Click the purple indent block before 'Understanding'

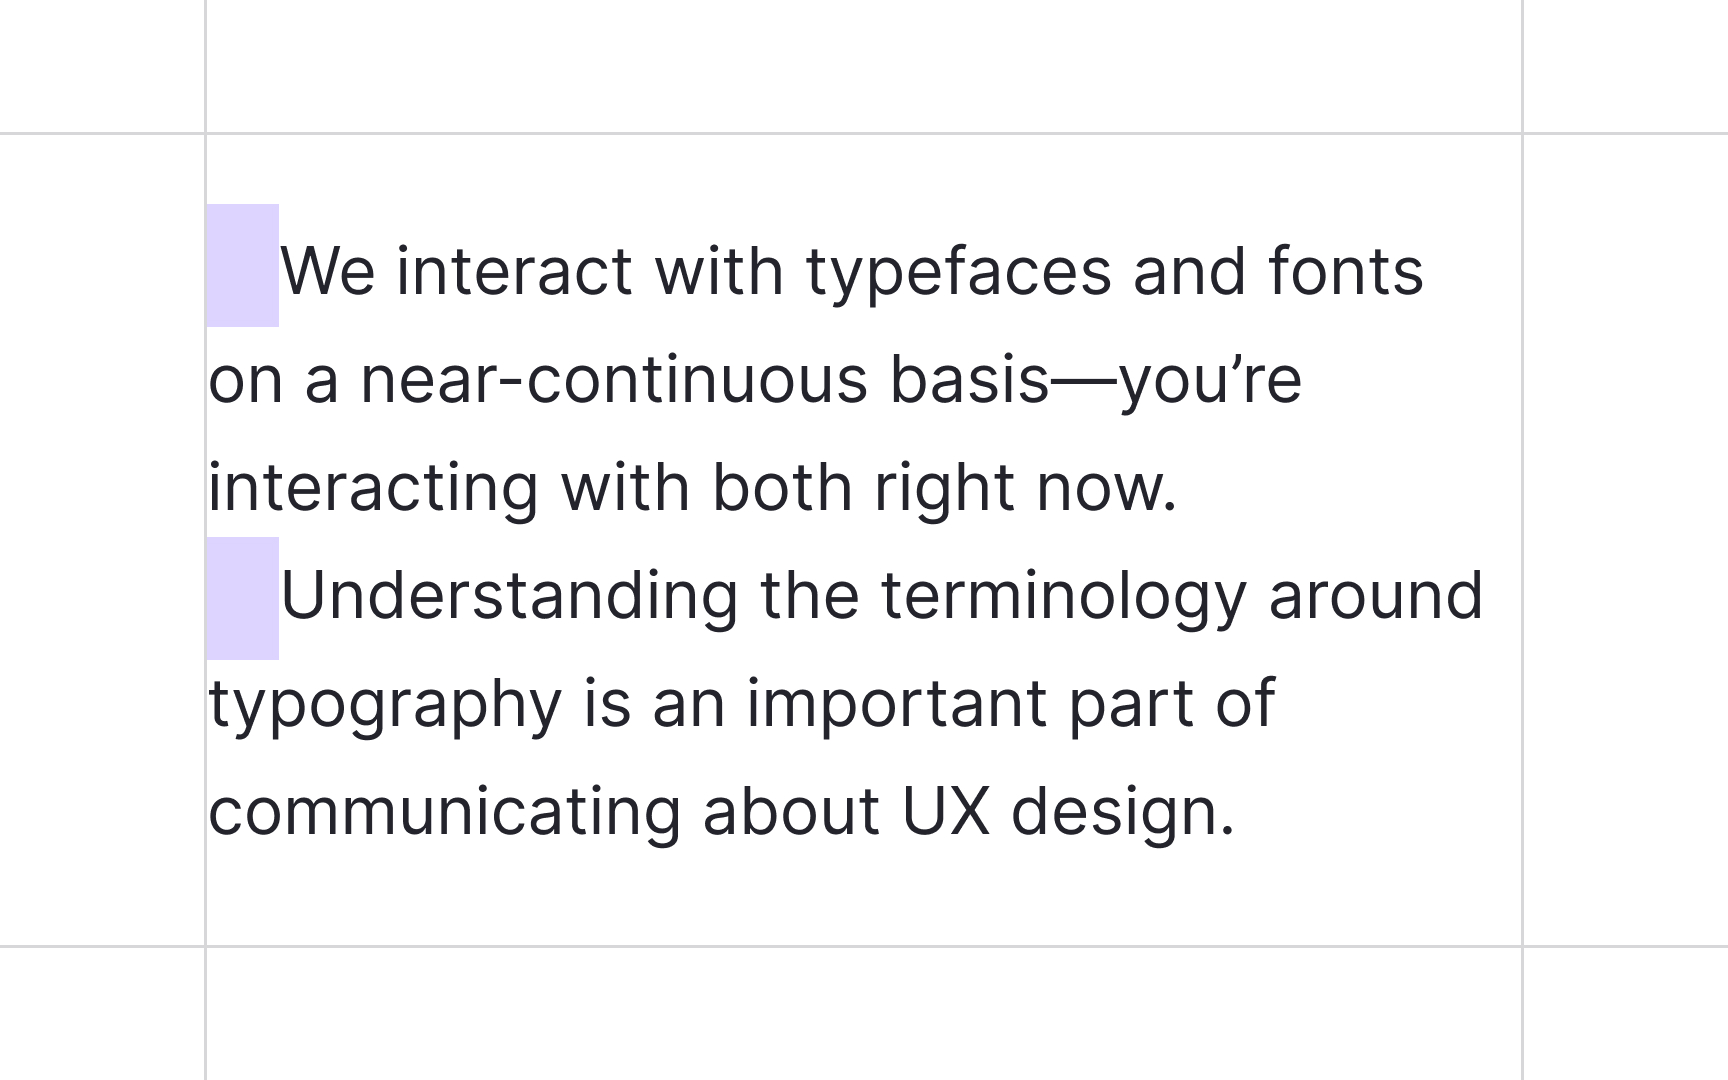point(243,598)
